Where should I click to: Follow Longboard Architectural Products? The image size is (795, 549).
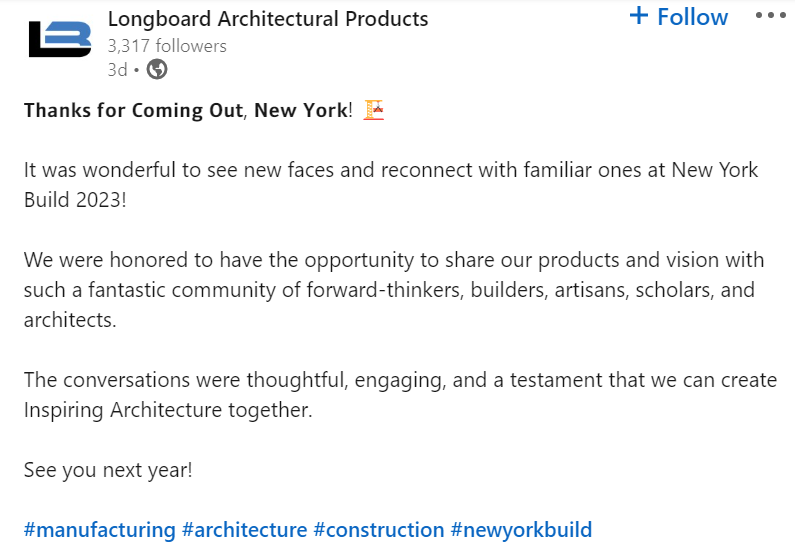coord(678,16)
